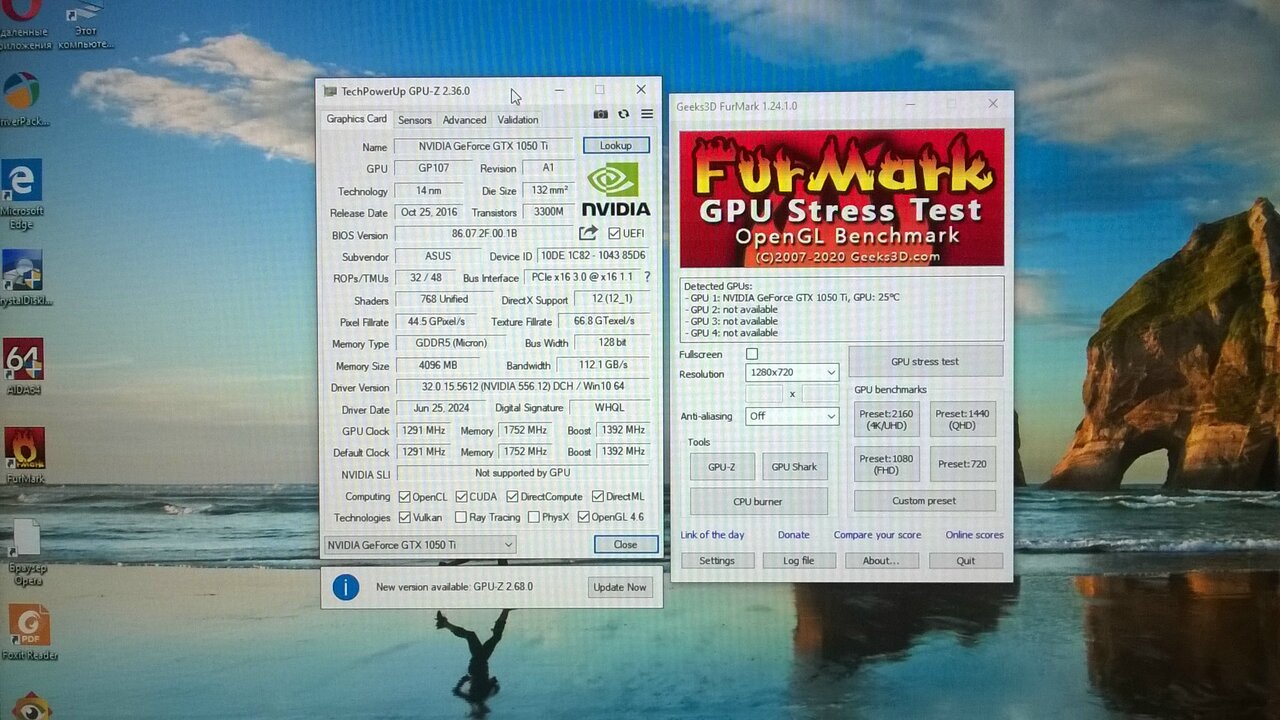The width and height of the screenshot is (1280, 720).
Task: Switch to the Sensors tab
Action: [x=414, y=120]
